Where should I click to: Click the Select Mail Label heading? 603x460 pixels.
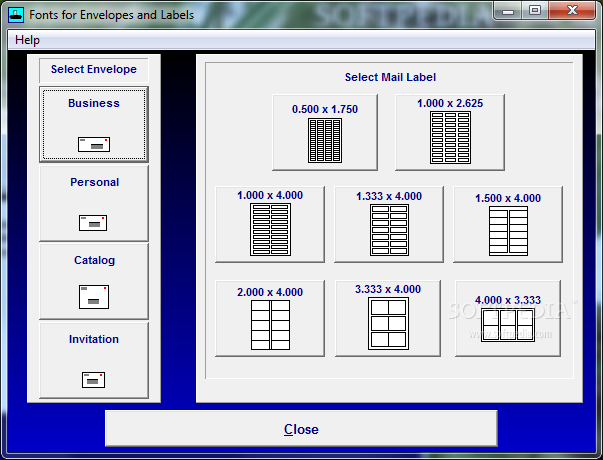pyautogui.click(x=390, y=77)
